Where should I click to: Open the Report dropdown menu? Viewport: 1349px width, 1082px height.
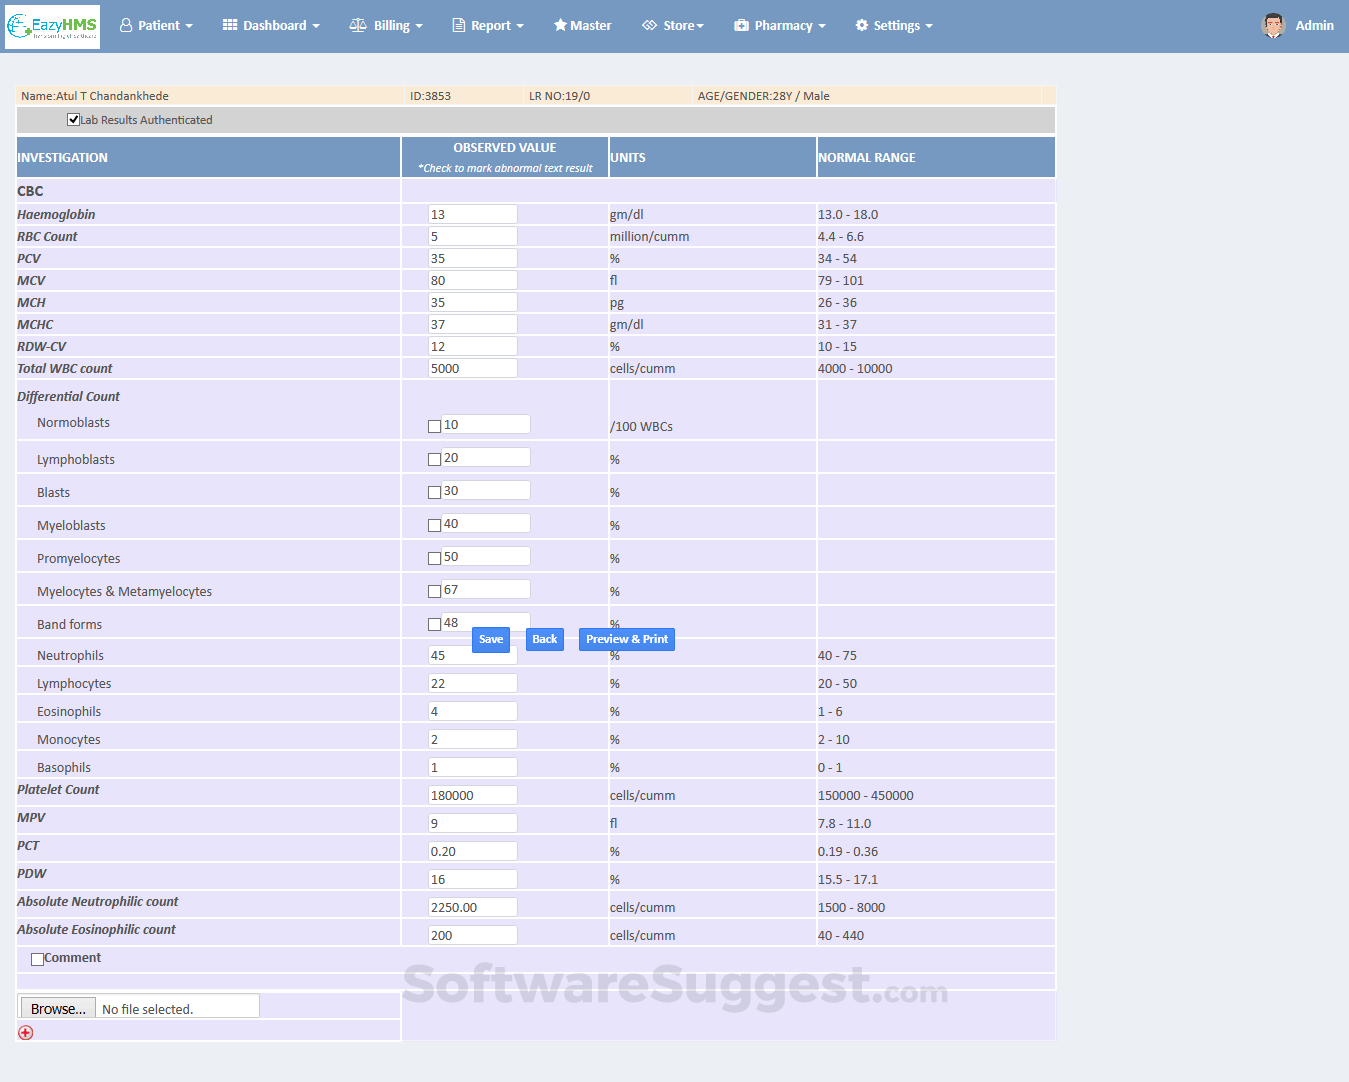[488, 26]
